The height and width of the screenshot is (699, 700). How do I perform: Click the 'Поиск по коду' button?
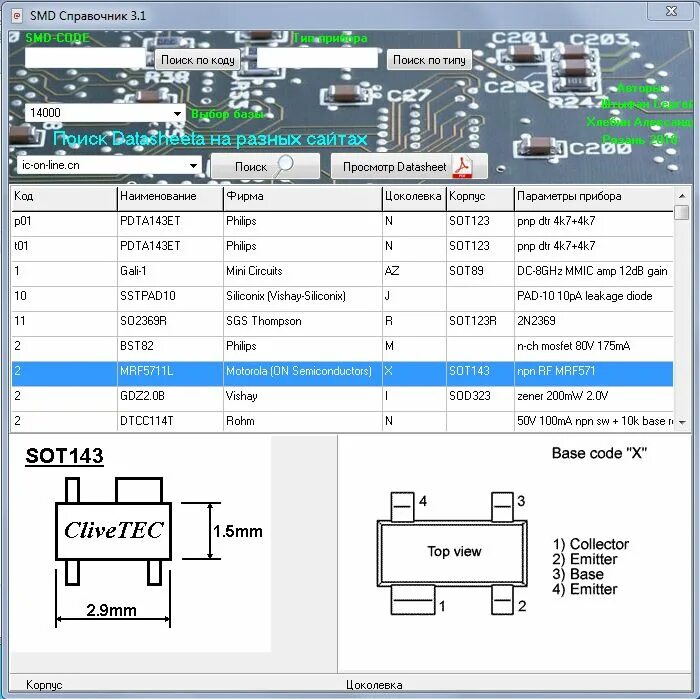[x=198, y=60]
